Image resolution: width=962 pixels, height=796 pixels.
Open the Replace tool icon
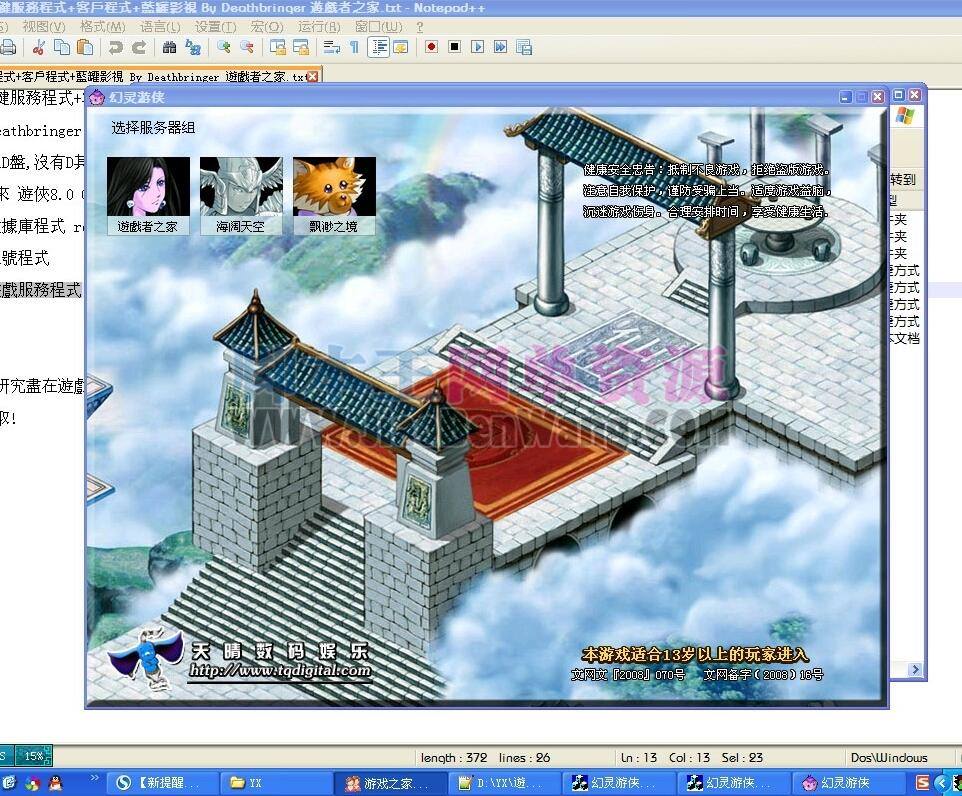tap(193, 47)
